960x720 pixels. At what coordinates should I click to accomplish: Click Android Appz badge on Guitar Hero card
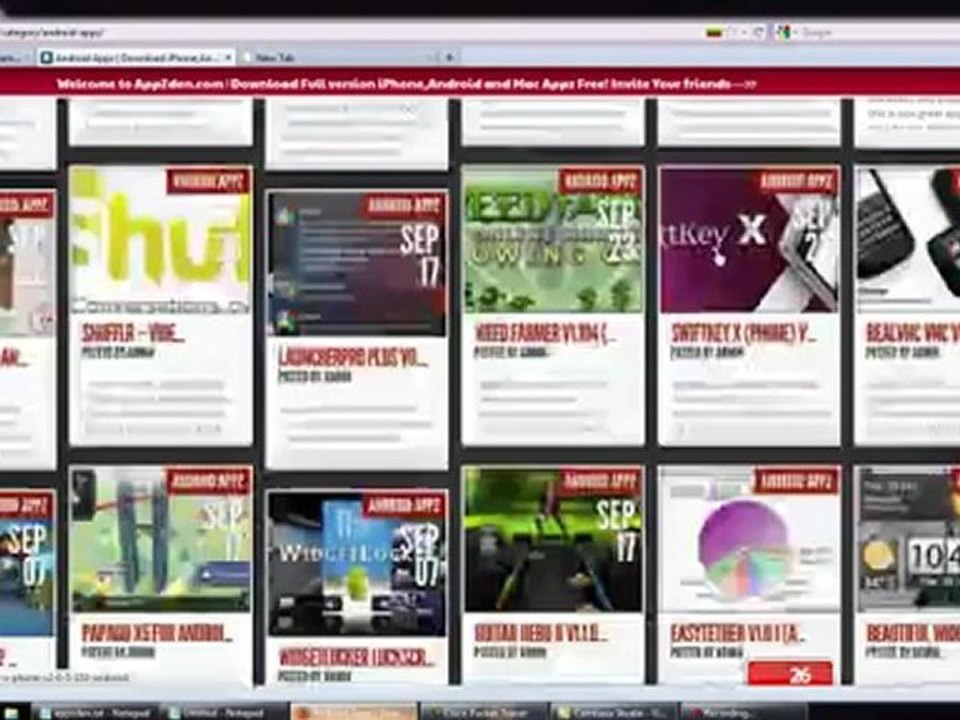click(601, 481)
